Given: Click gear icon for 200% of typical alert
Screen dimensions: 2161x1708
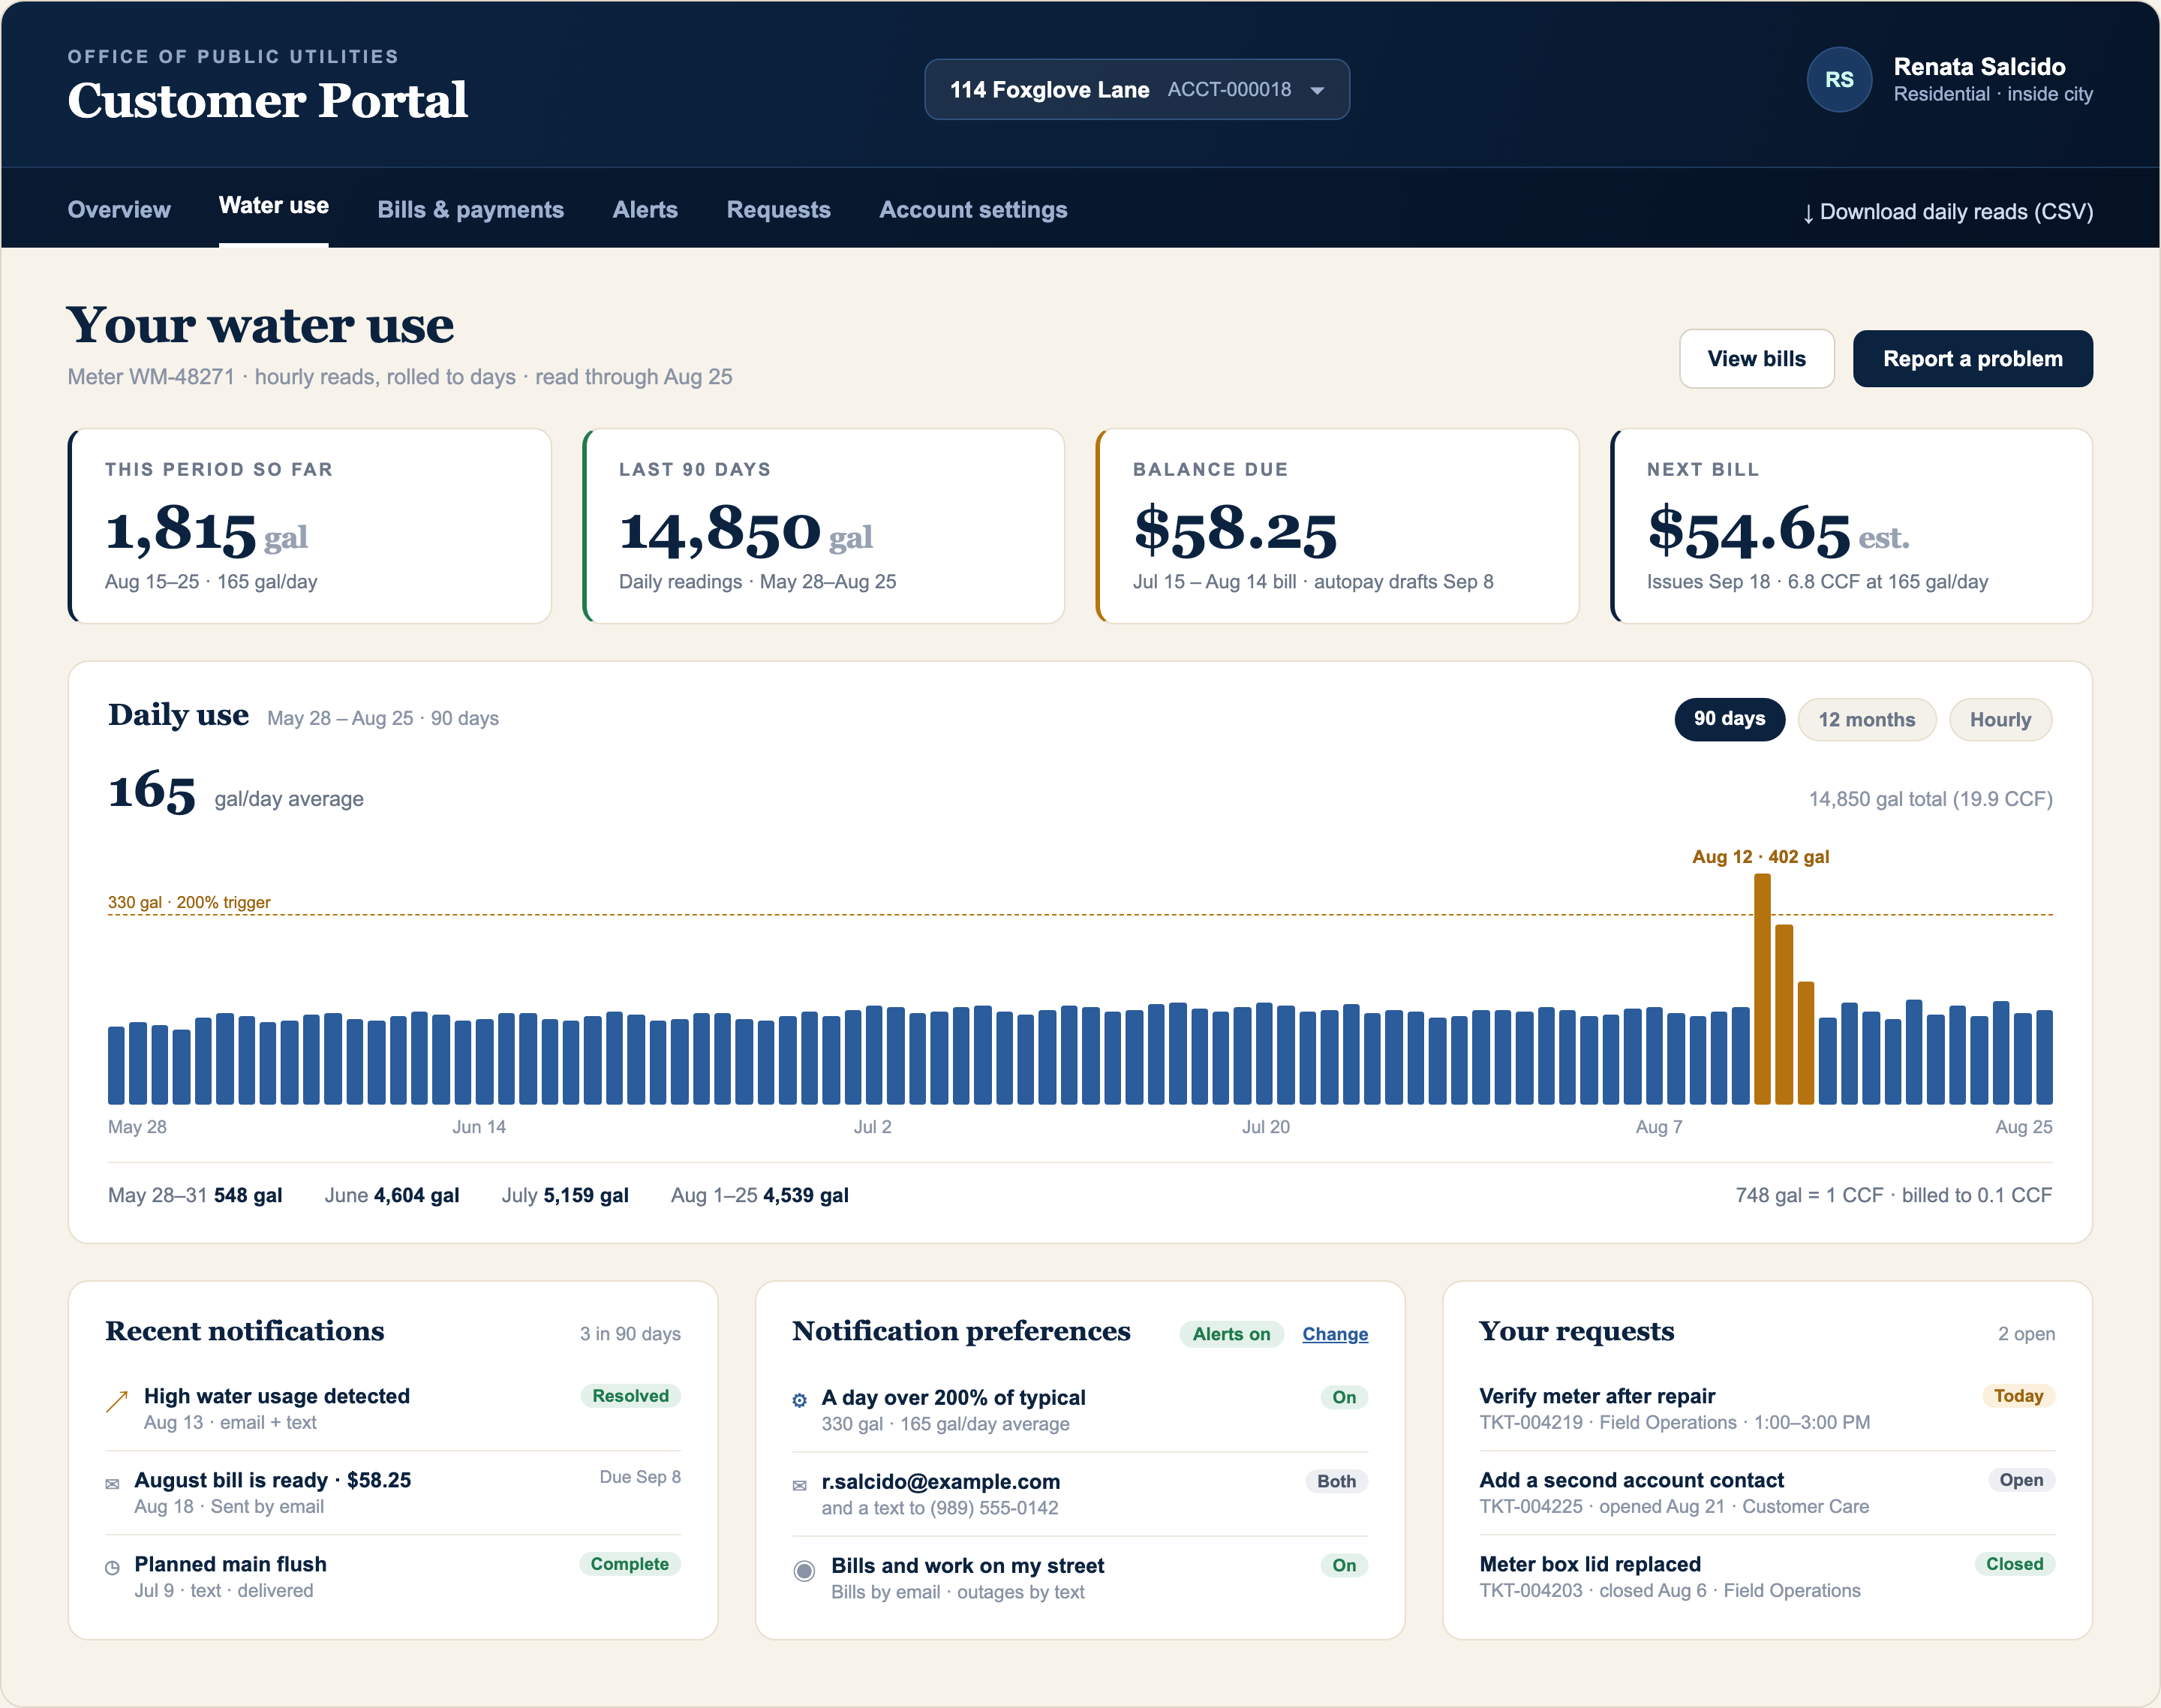Looking at the screenshot, I should pyautogui.click(x=799, y=1400).
